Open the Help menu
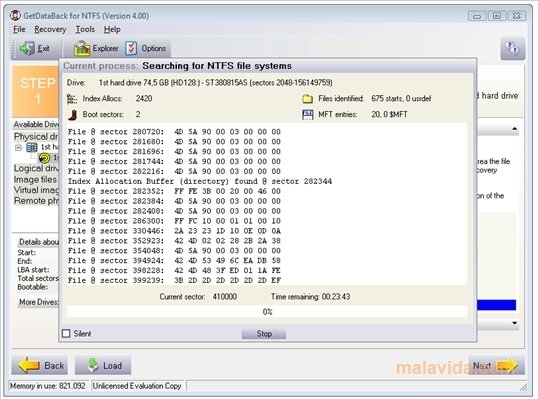Image resolution: width=538 pixels, height=399 pixels. click(112, 30)
